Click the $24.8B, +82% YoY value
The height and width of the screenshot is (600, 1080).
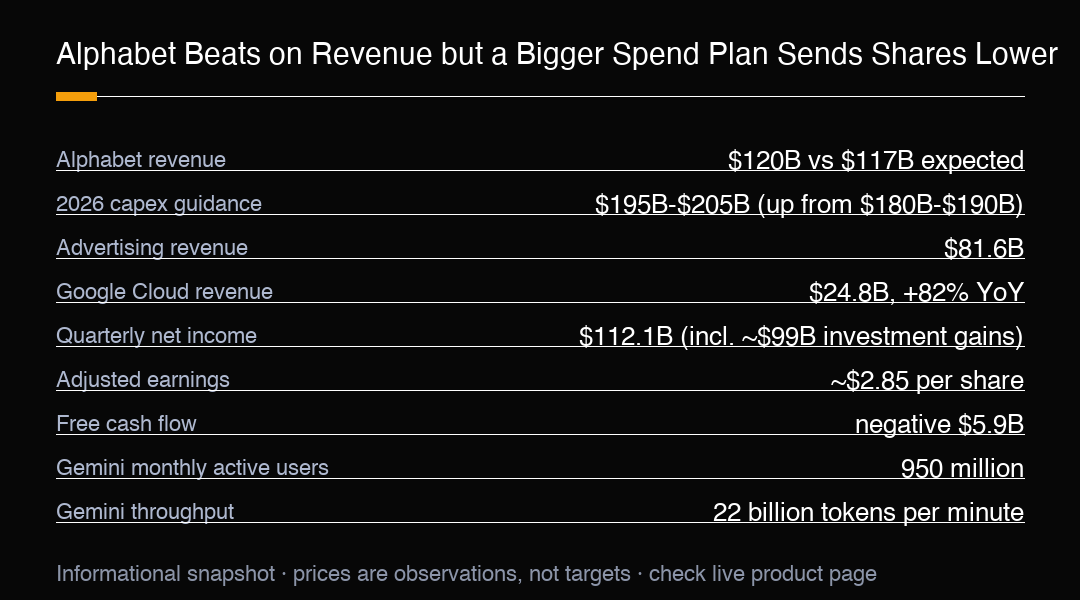pos(916,292)
